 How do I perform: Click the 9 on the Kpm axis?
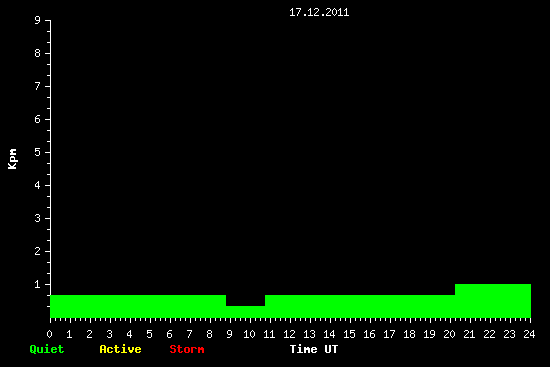[38, 20]
